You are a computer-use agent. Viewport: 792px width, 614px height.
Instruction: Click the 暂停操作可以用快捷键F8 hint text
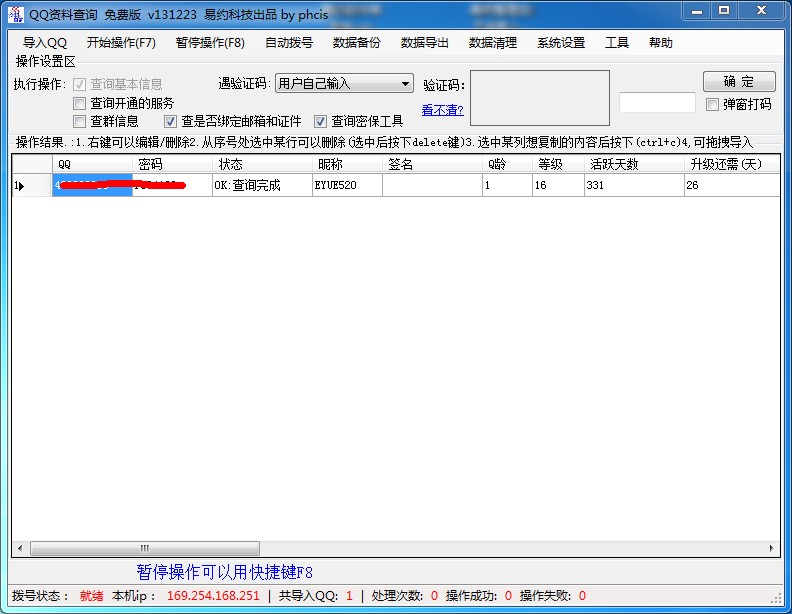point(225,572)
